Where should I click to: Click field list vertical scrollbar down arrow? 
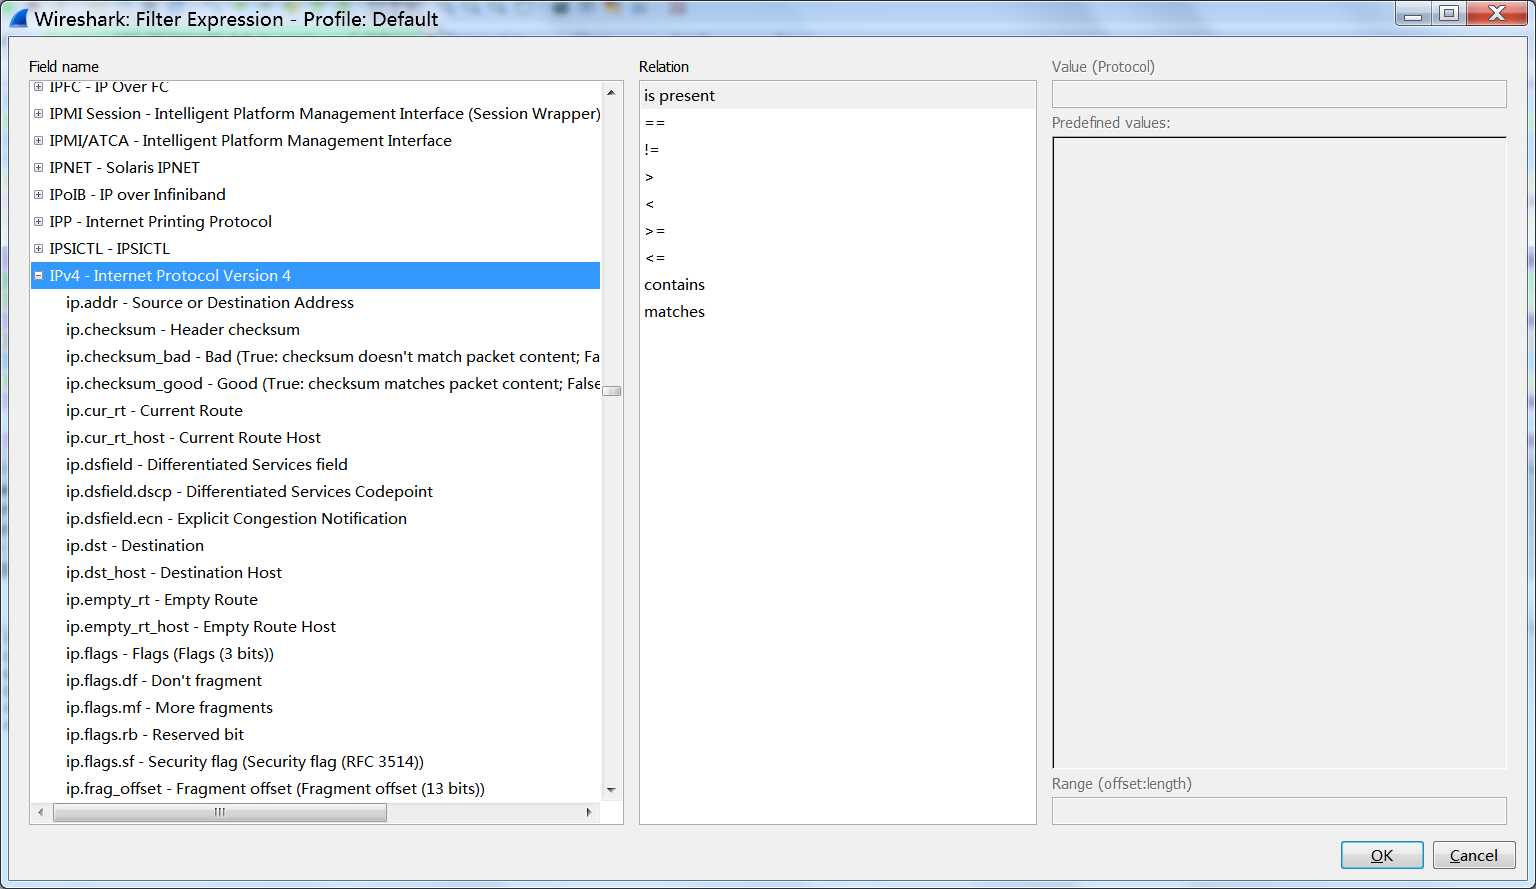tap(611, 790)
